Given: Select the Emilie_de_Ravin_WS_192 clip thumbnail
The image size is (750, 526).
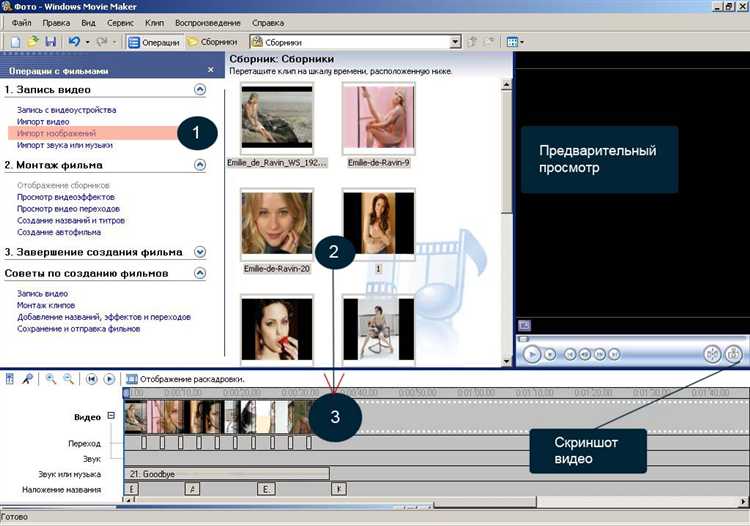Looking at the screenshot, I should (277, 118).
